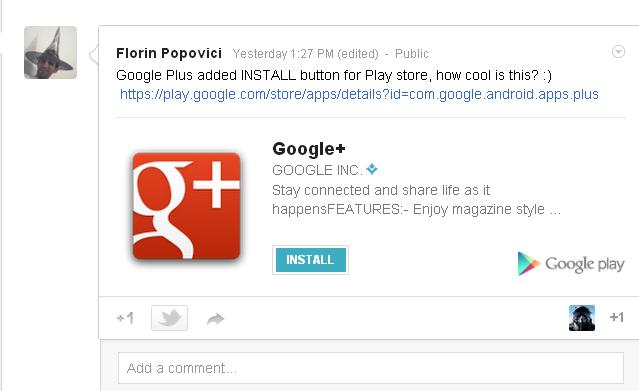Screen dimensions: 639x391
Task: Open the Google+ app title
Action: (x=309, y=149)
